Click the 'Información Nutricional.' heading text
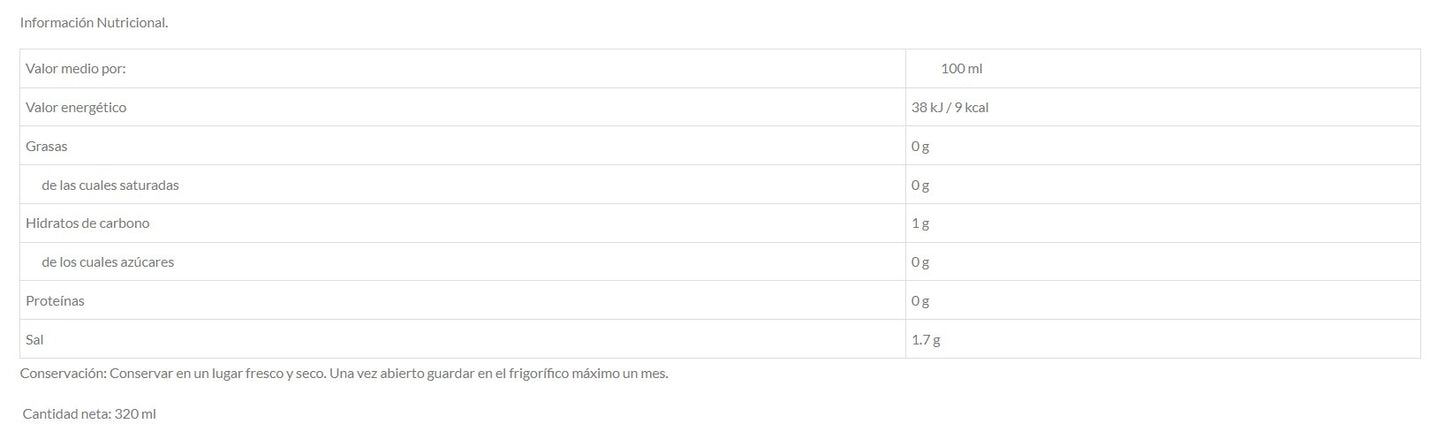This screenshot has height=439, width=1445. coord(94,22)
